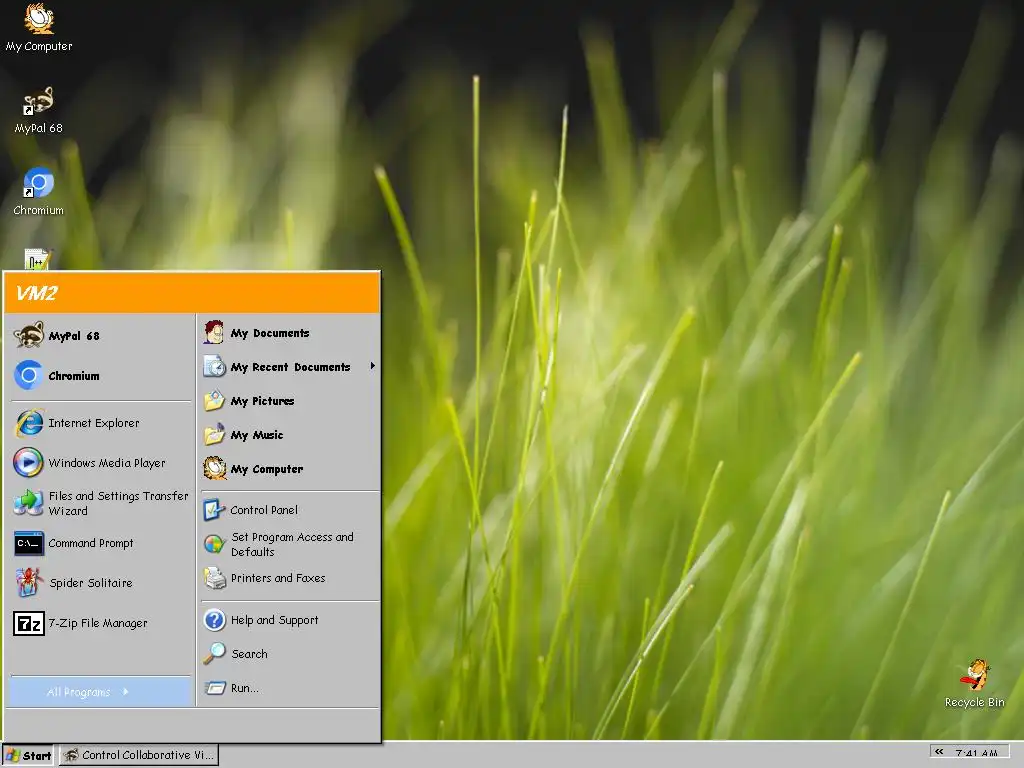This screenshot has width=1024, height=768.
Task: Launch MyPal 68 desktop shortcut
Action: click(39, 110)
